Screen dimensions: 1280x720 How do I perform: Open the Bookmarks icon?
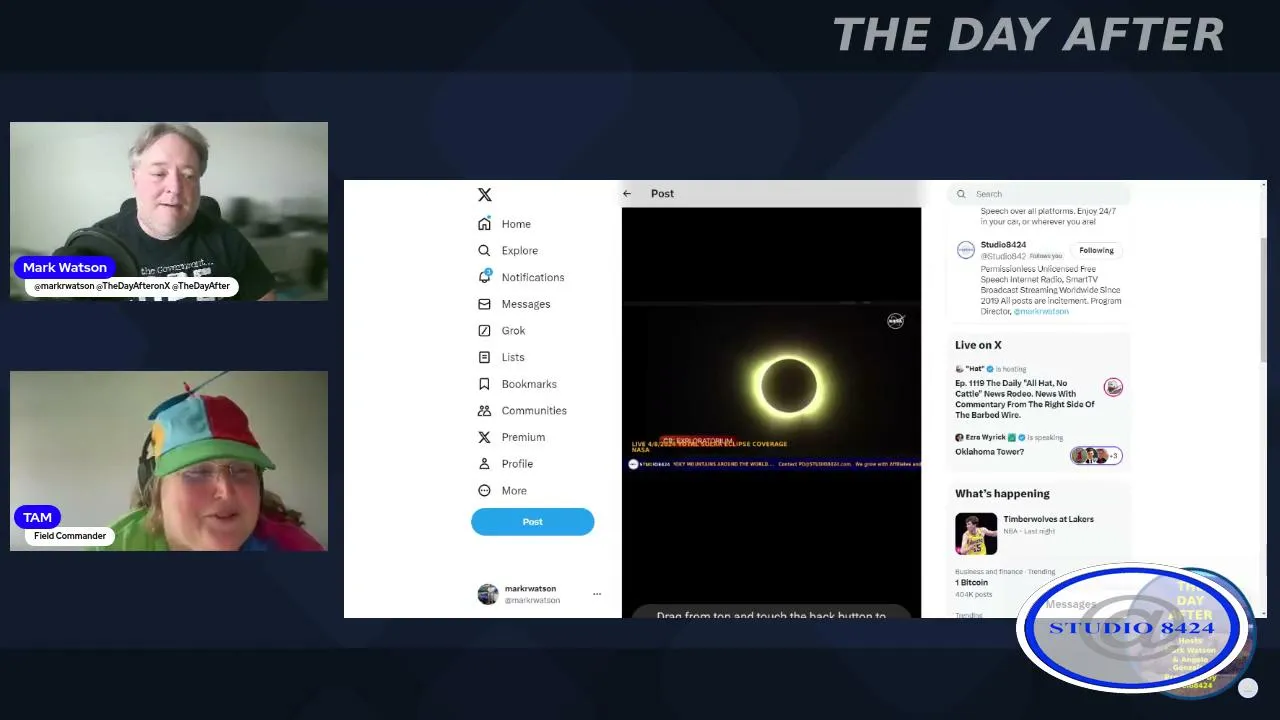coord(484,384)
